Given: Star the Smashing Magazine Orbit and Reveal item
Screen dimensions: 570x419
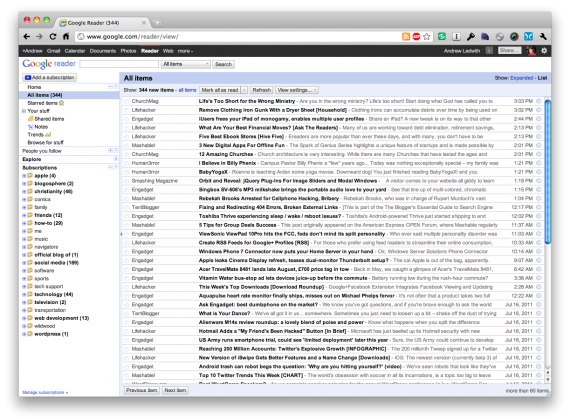Looking at the screenshot, I should (127, 181).
